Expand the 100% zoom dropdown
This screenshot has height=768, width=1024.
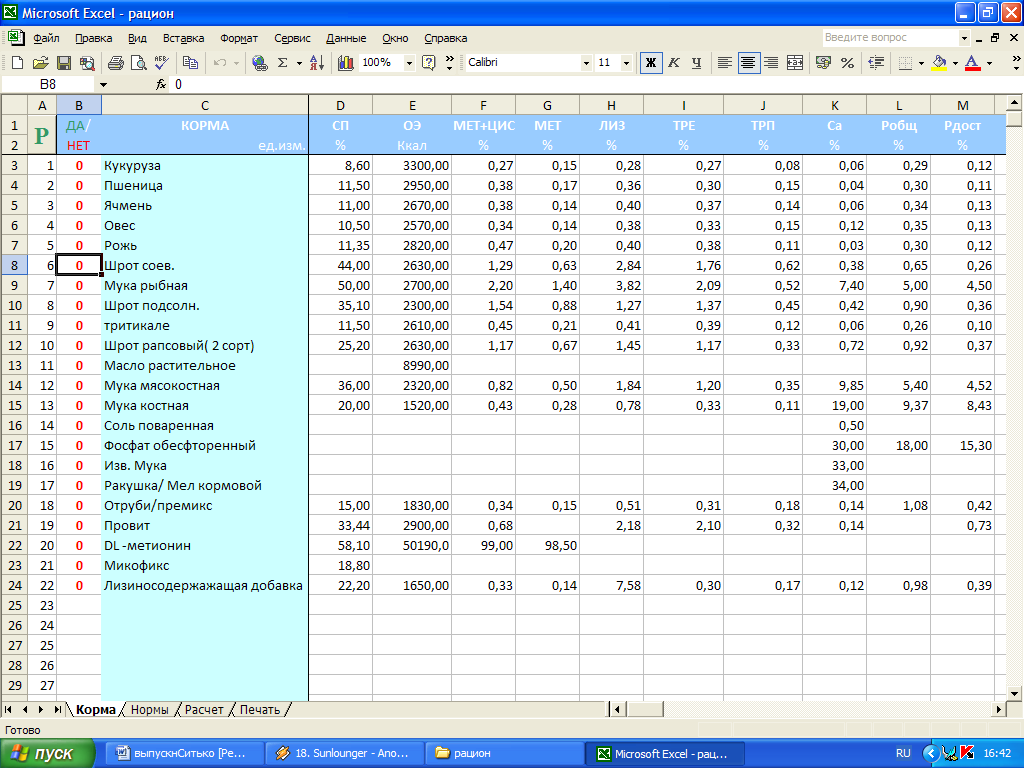pyautogui.click(x=409, y=63)
